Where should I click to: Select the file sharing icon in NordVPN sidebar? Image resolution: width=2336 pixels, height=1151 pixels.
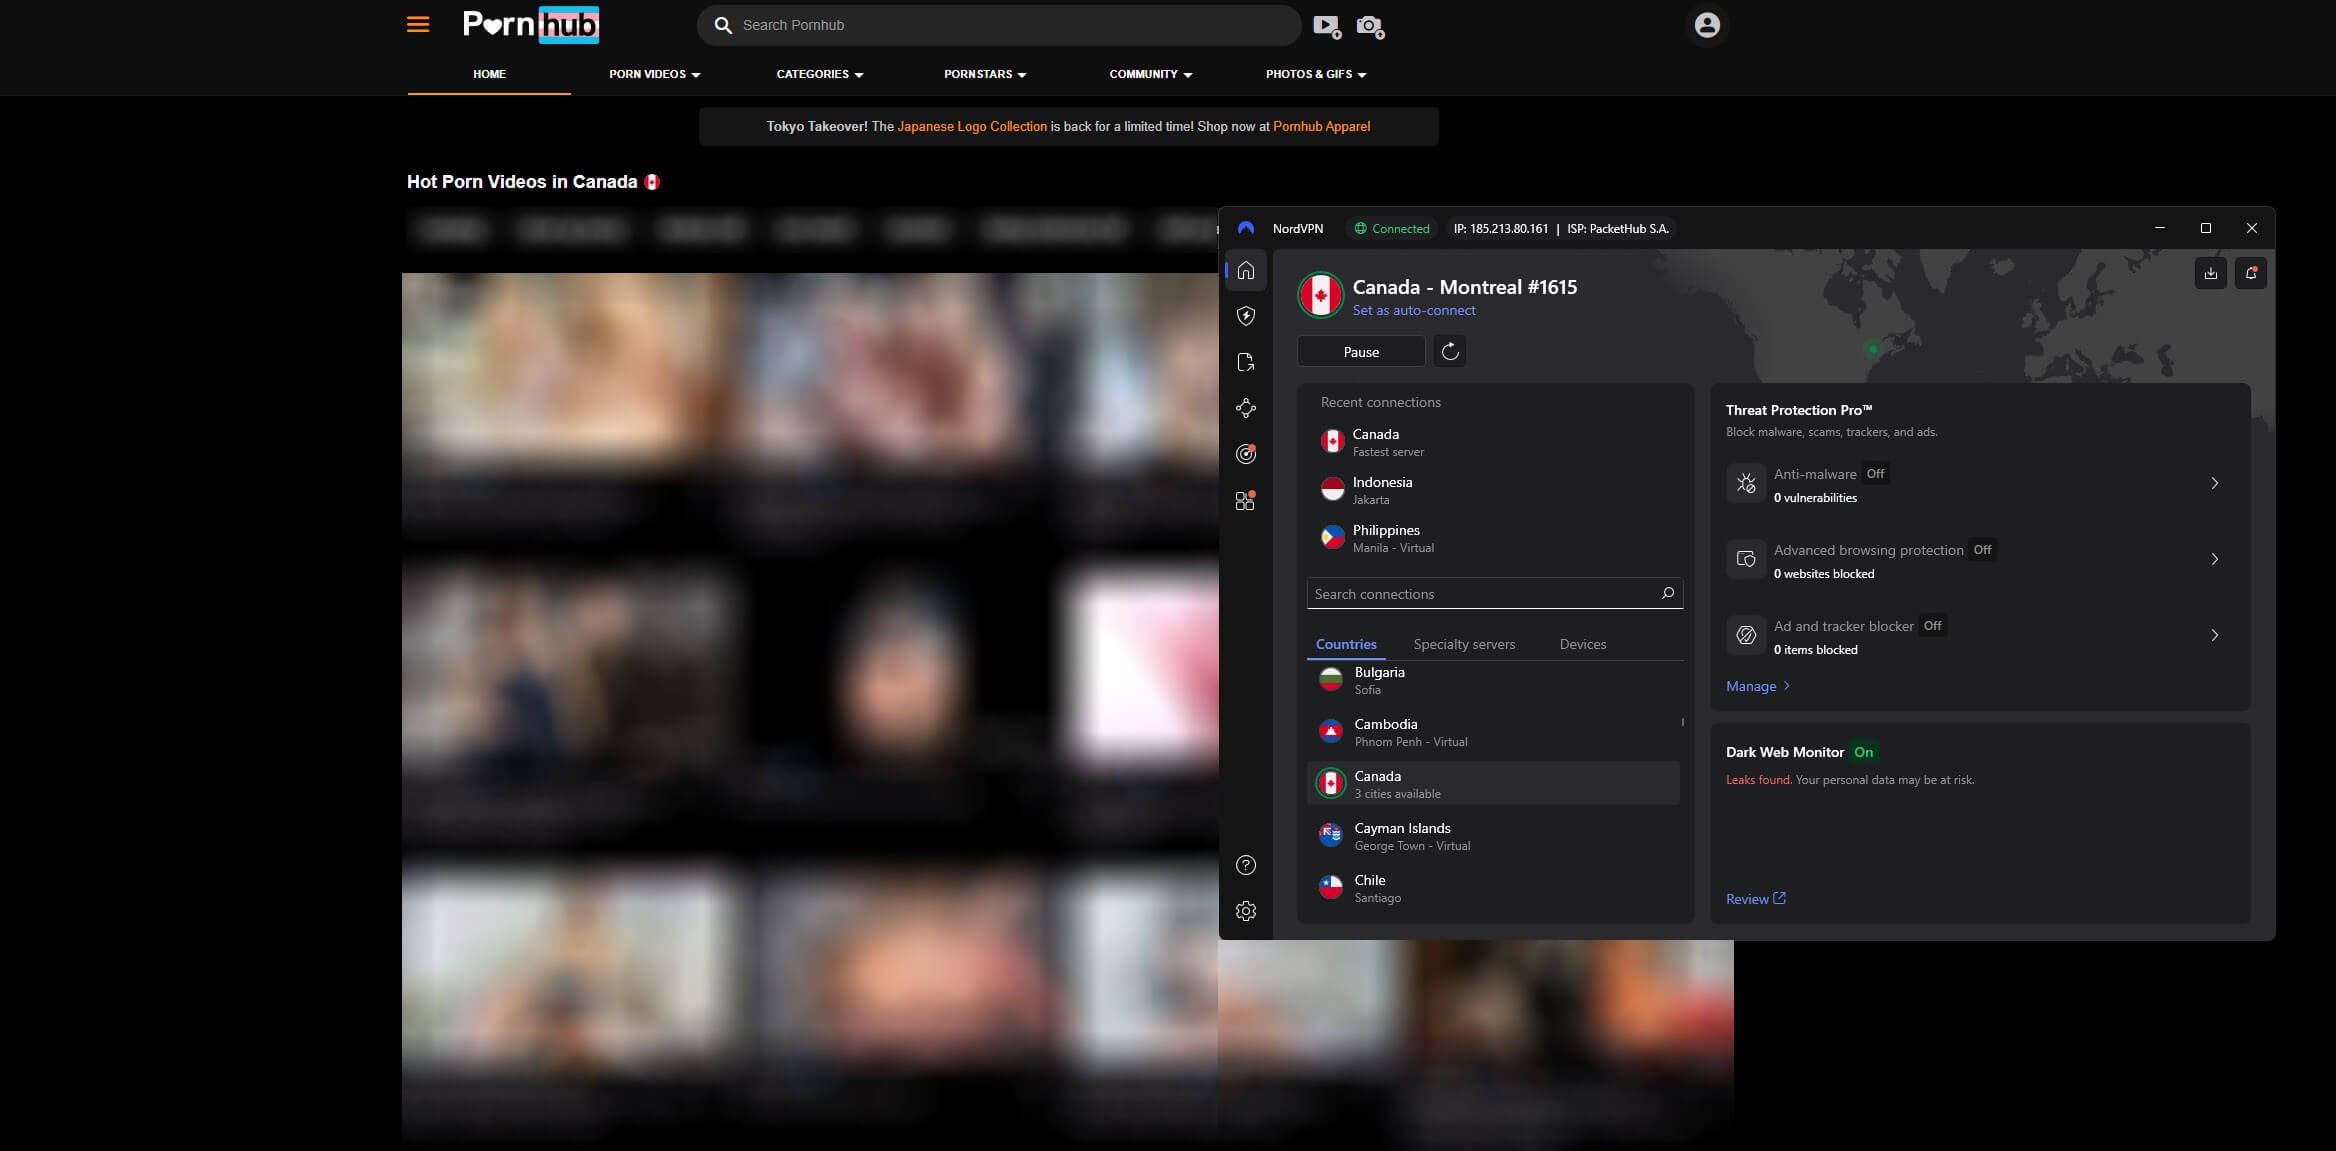[1246, 362]
